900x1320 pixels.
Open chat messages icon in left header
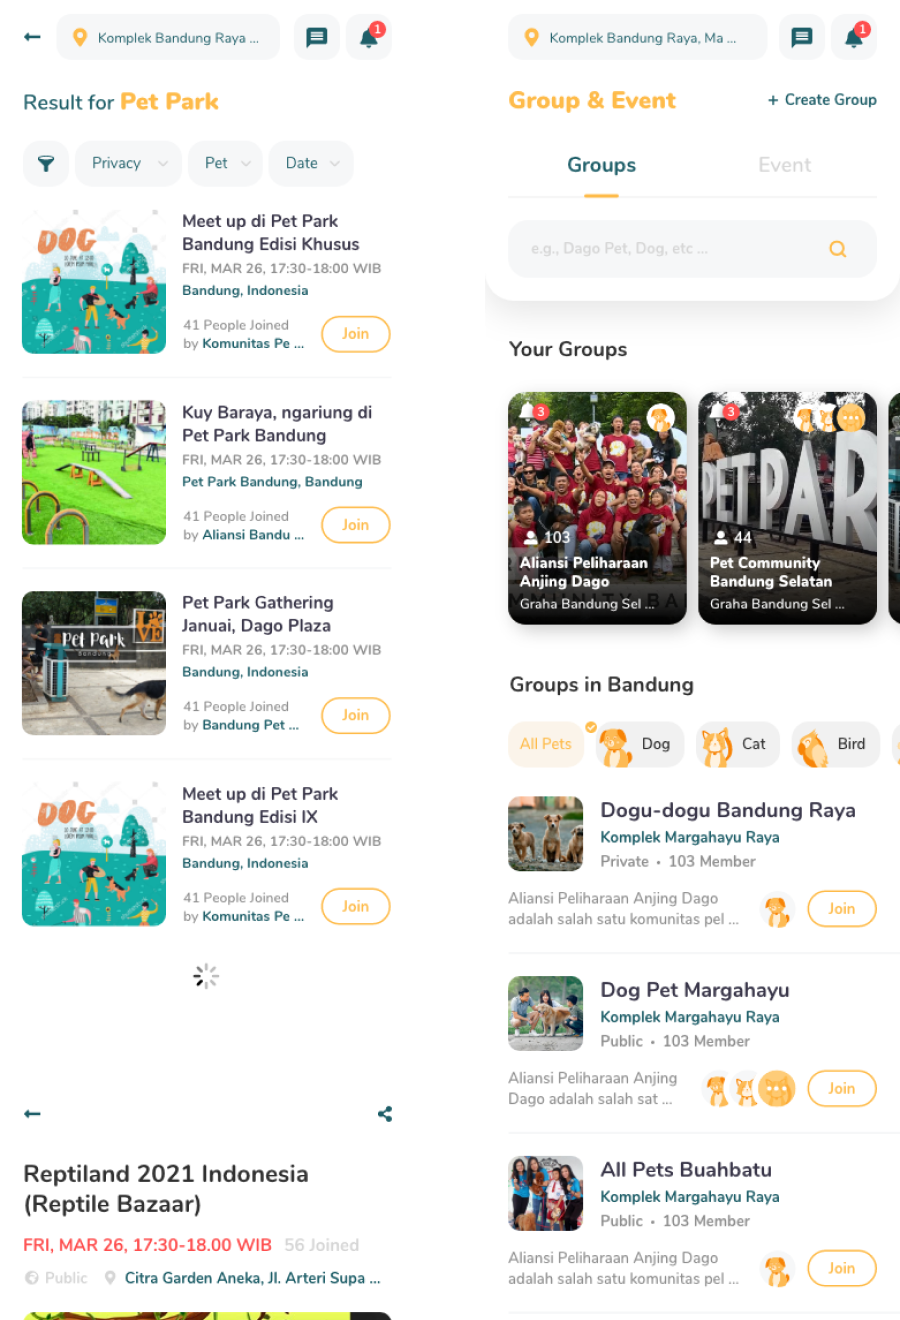[x=317, y=38]
